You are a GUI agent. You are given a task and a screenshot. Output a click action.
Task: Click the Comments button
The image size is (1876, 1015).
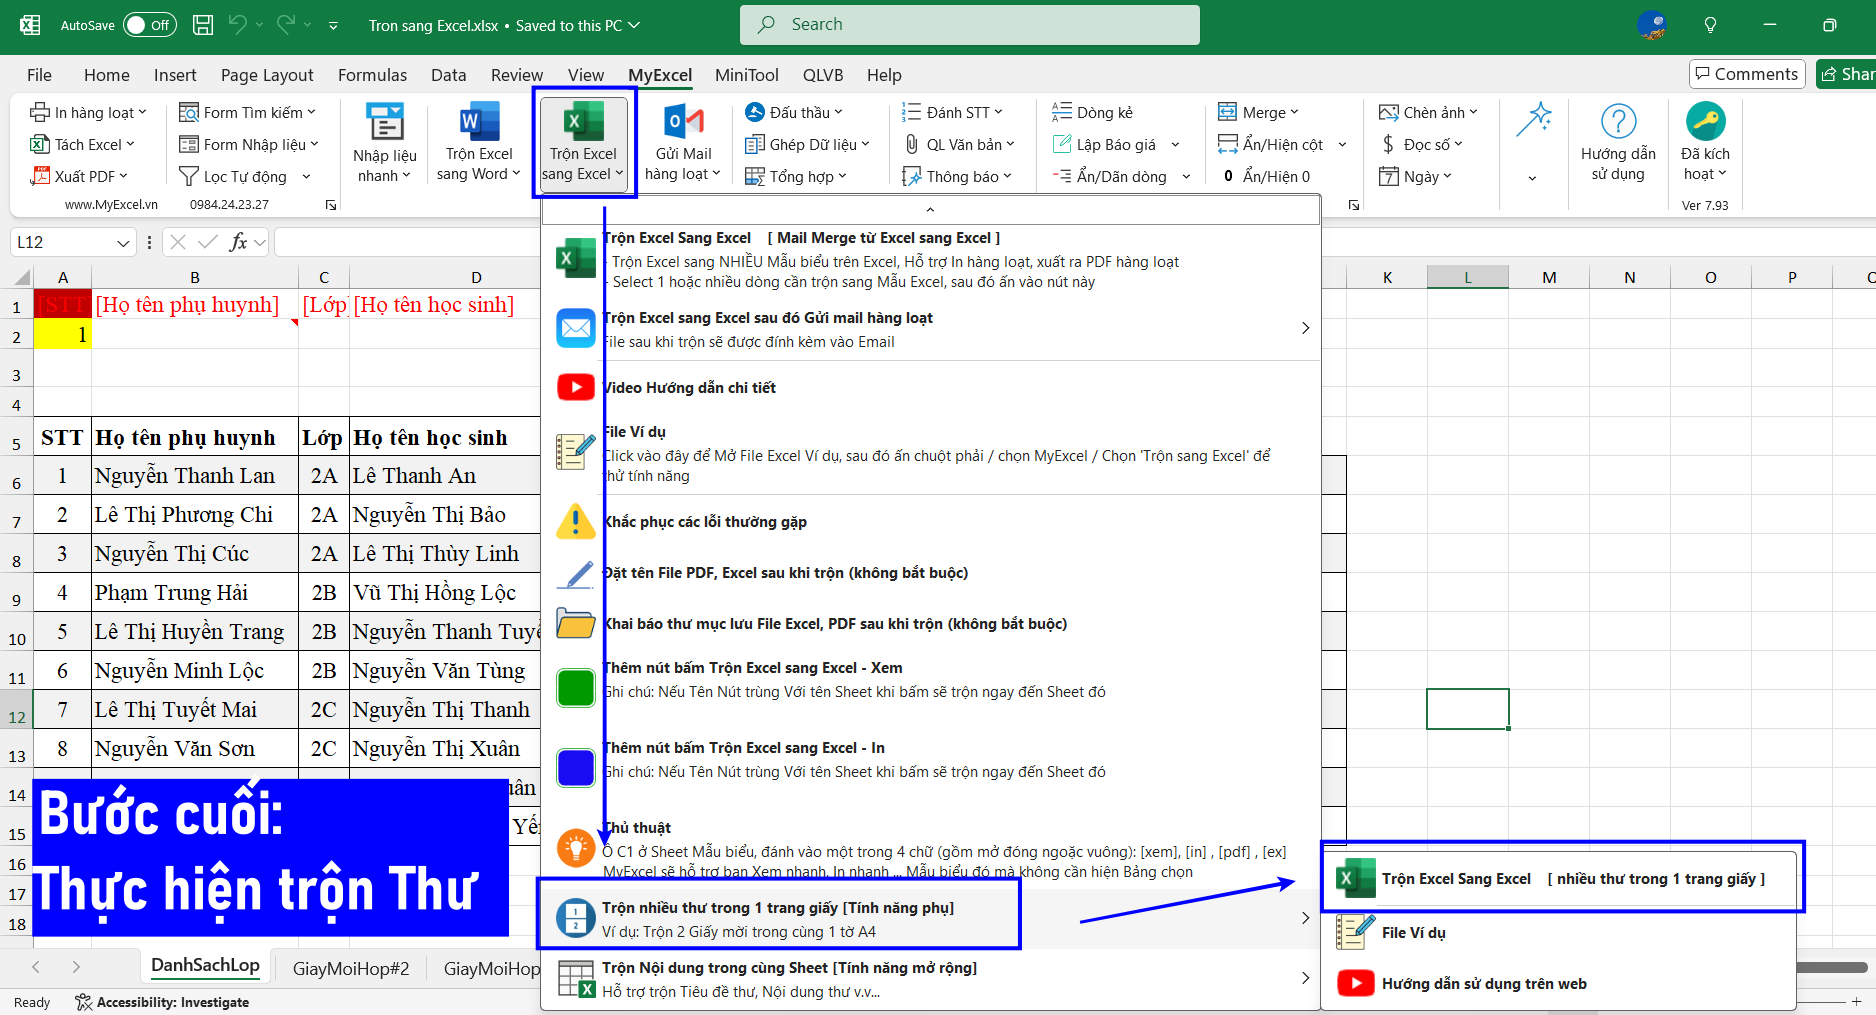pyautogui.click(x=1746, y=74)
